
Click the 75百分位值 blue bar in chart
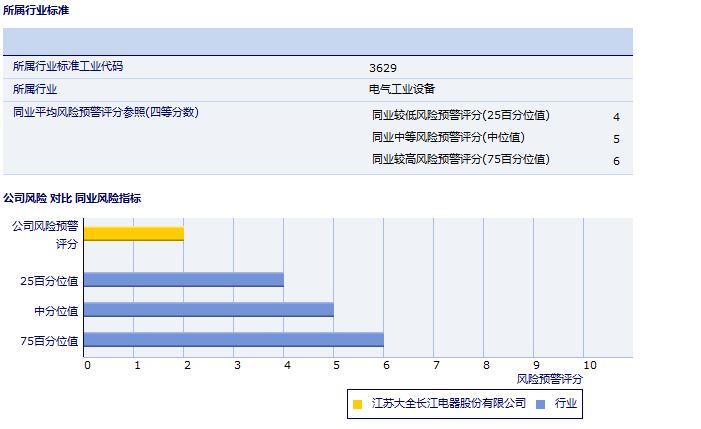coord(234,340)
